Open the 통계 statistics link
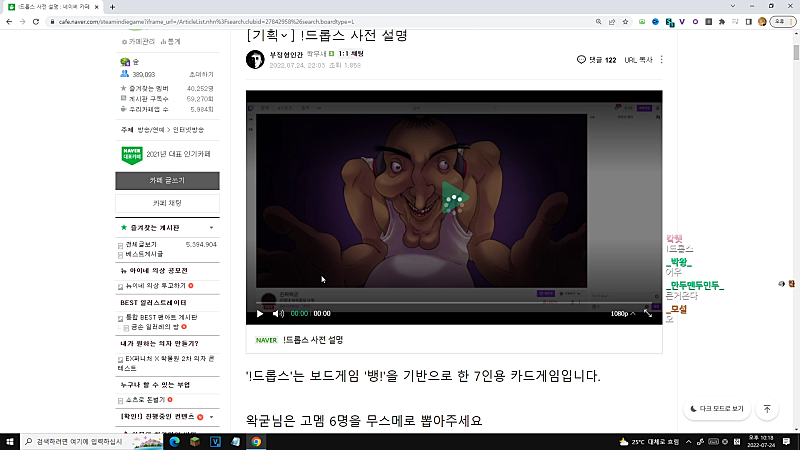The height and width of the screenshot is (450, 800). [x=170, y=42]
